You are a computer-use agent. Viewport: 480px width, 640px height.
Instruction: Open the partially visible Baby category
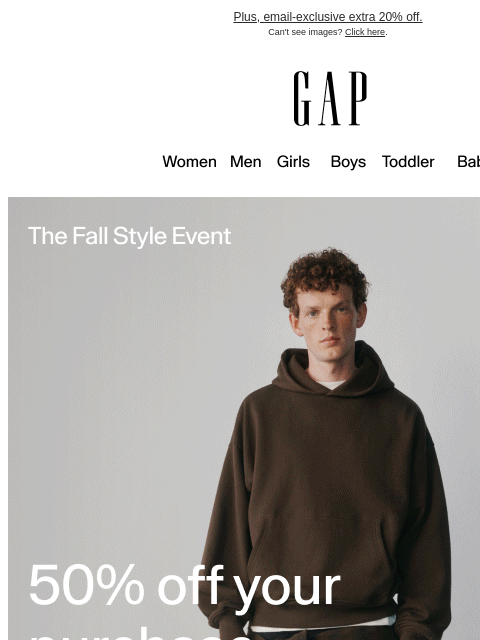coord(468,162)
